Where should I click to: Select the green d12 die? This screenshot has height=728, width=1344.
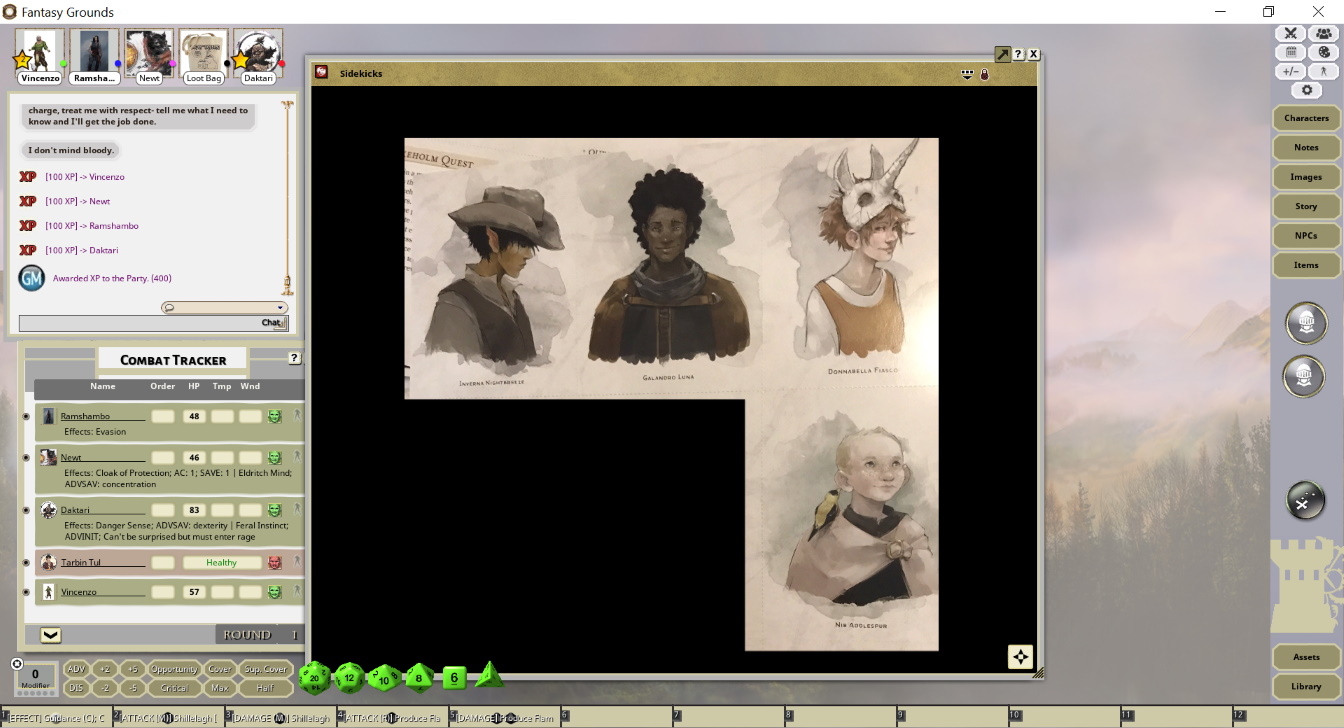349,677
